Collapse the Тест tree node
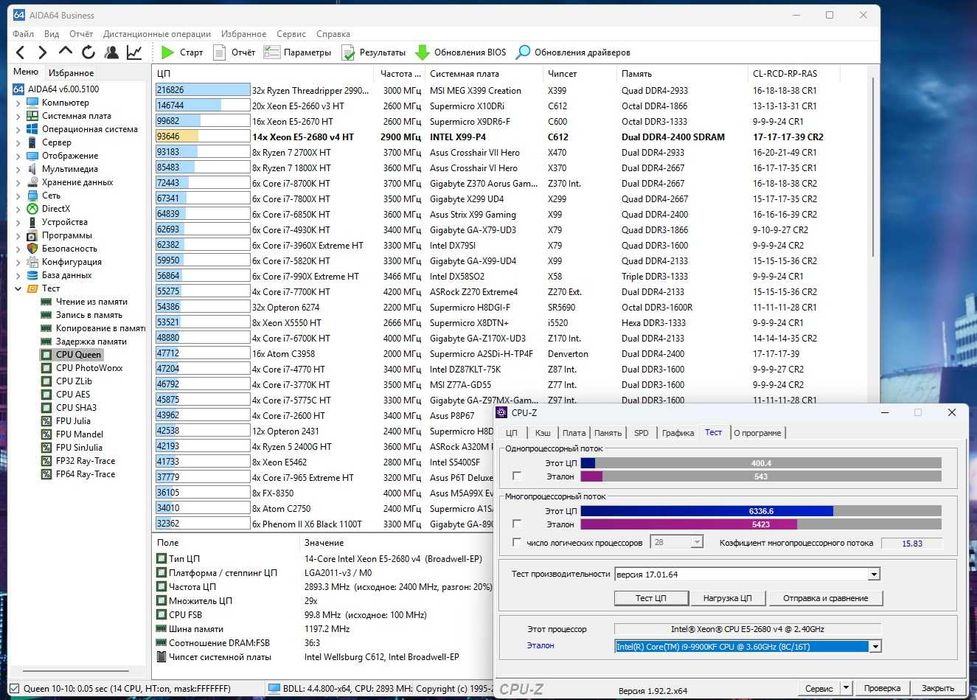 pos(18,289)
